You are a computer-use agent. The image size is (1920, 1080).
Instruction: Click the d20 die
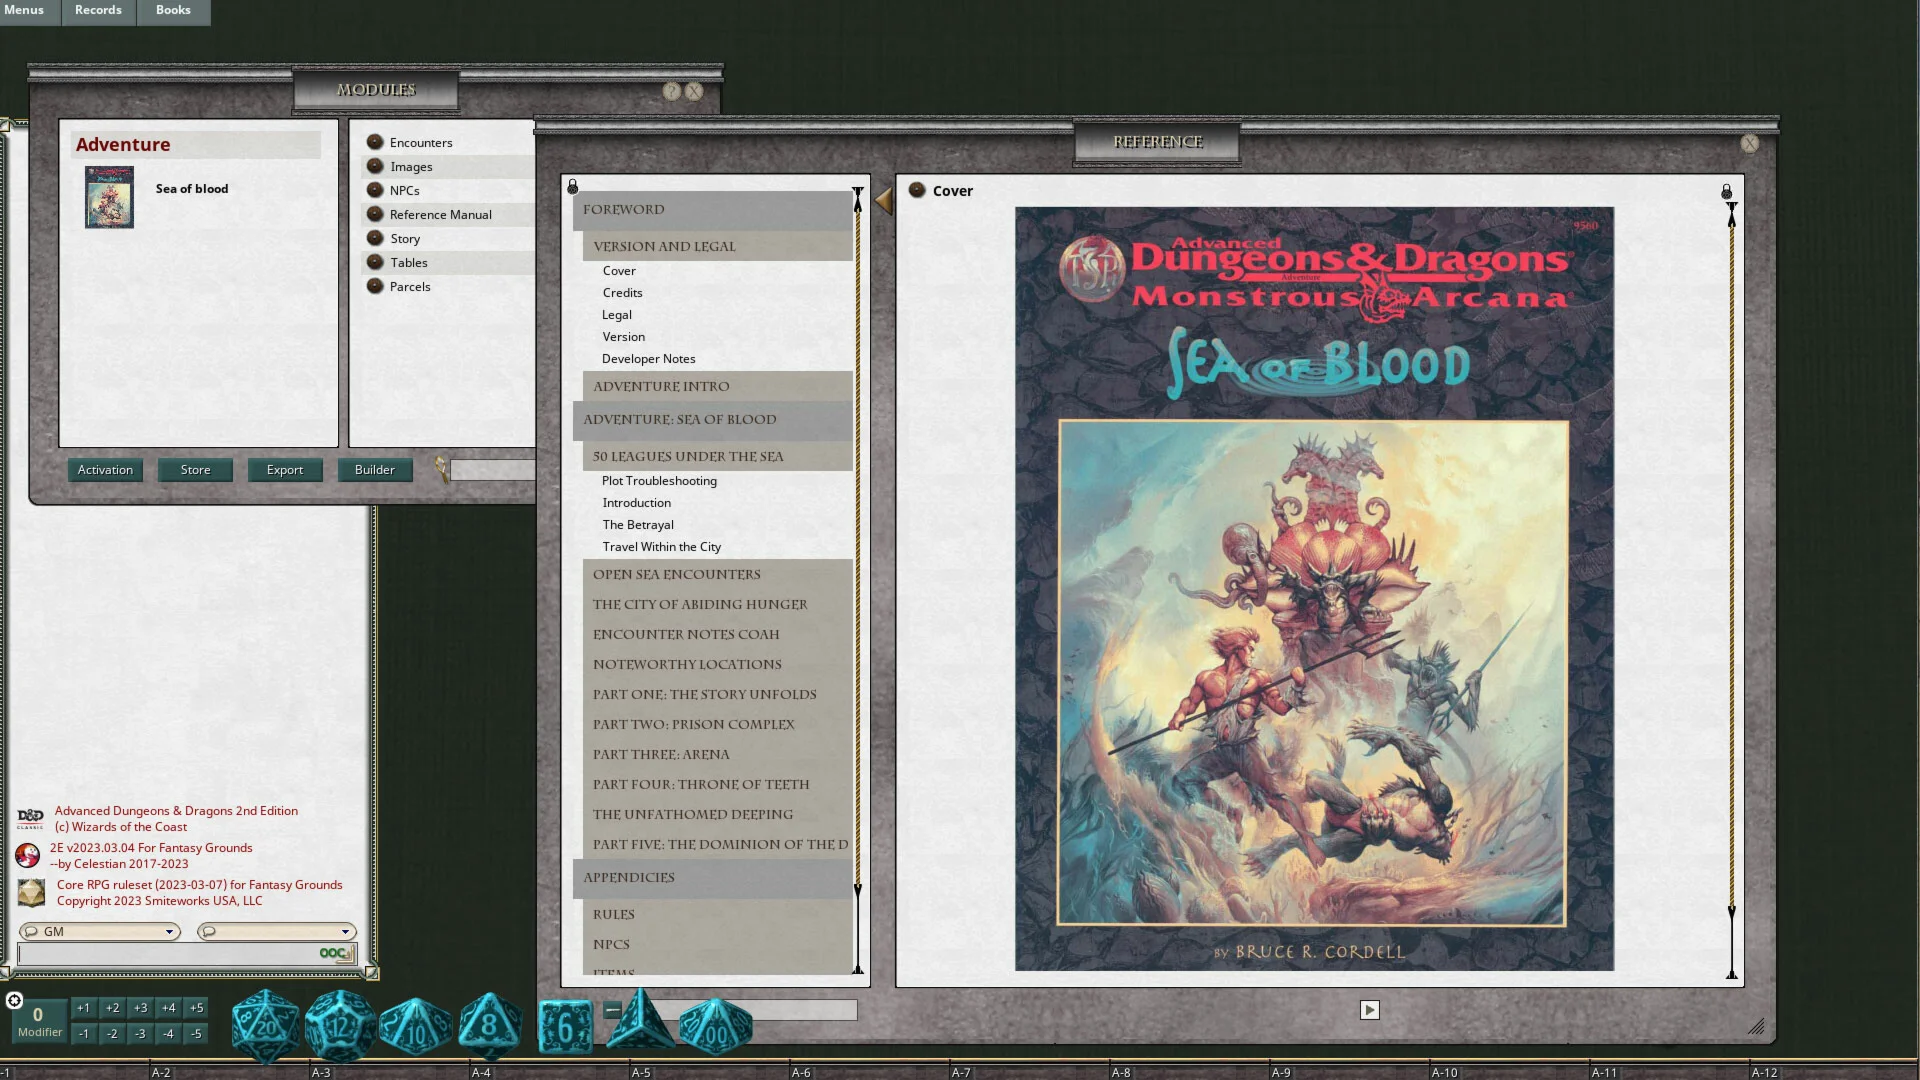pyautogui.click(x=265, y=1025)
